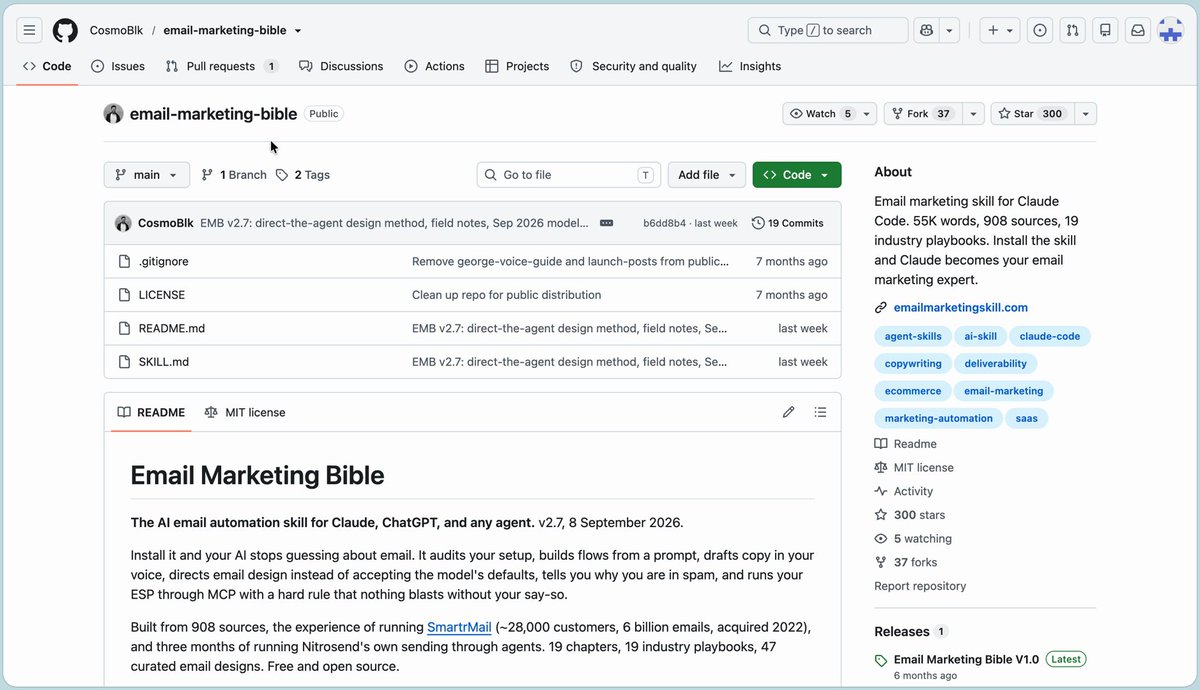
Task: Open the green Code dropdown
Action: [x=797, y=175]
